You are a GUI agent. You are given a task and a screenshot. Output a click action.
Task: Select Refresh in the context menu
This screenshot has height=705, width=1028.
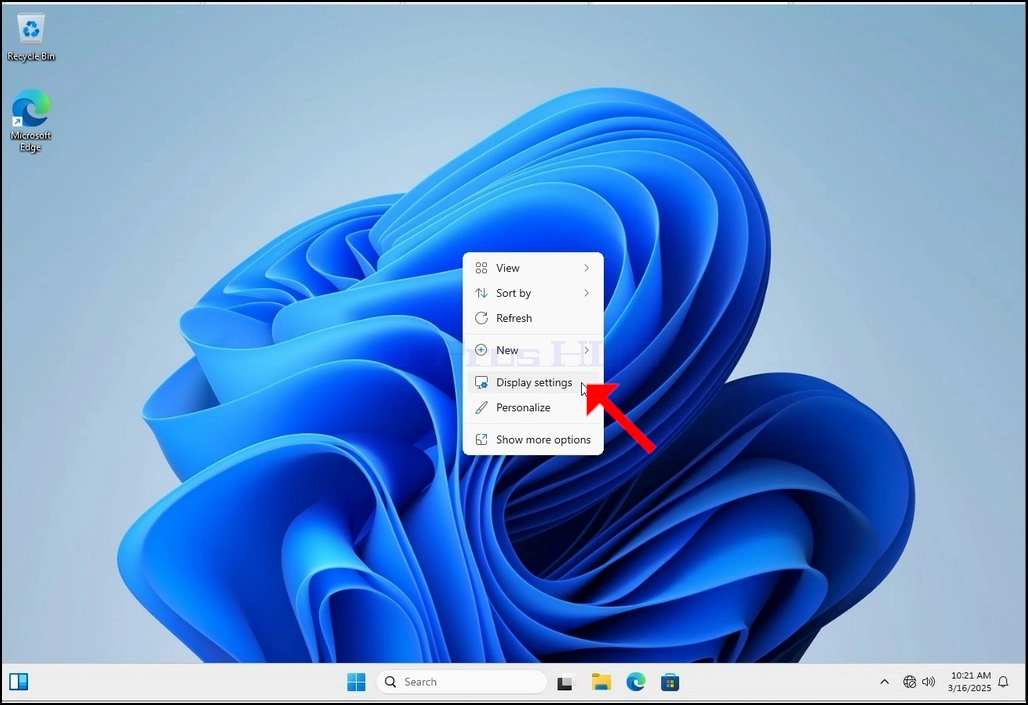click(533, 318)
